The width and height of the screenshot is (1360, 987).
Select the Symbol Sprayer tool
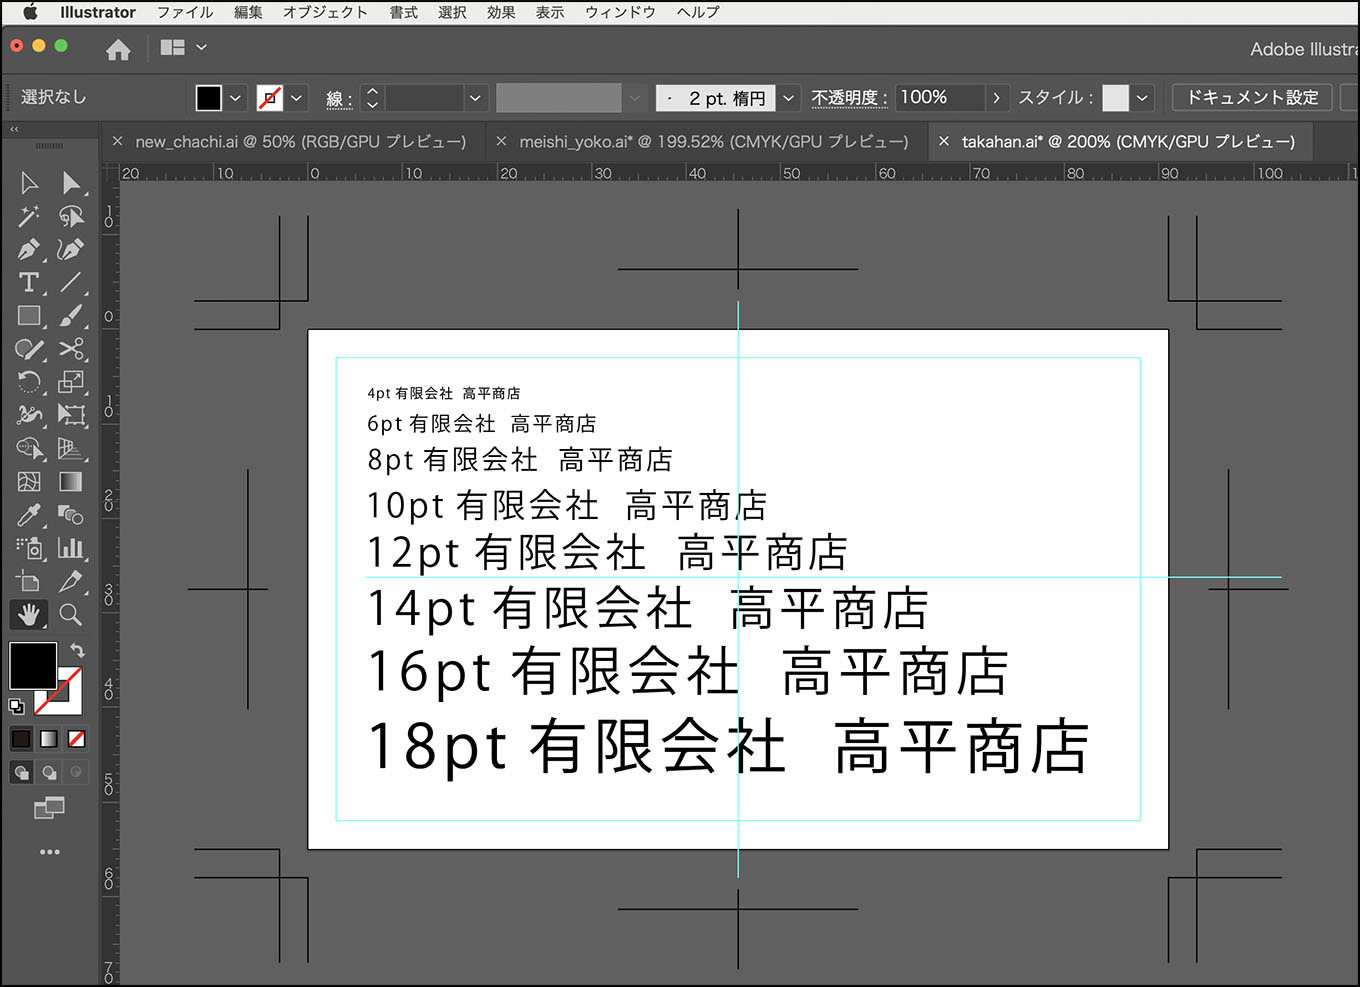pos(29,548)
